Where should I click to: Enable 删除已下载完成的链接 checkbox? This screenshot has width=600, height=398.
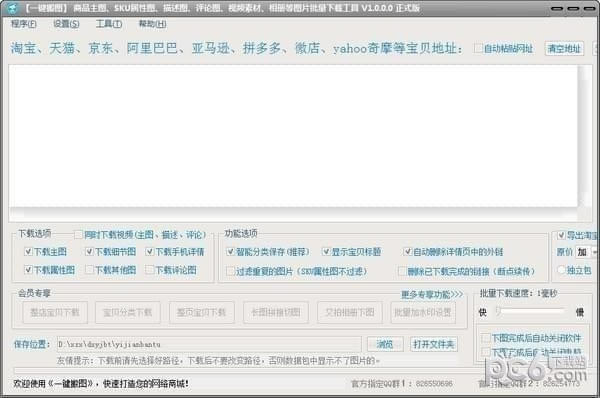point(401,271)
